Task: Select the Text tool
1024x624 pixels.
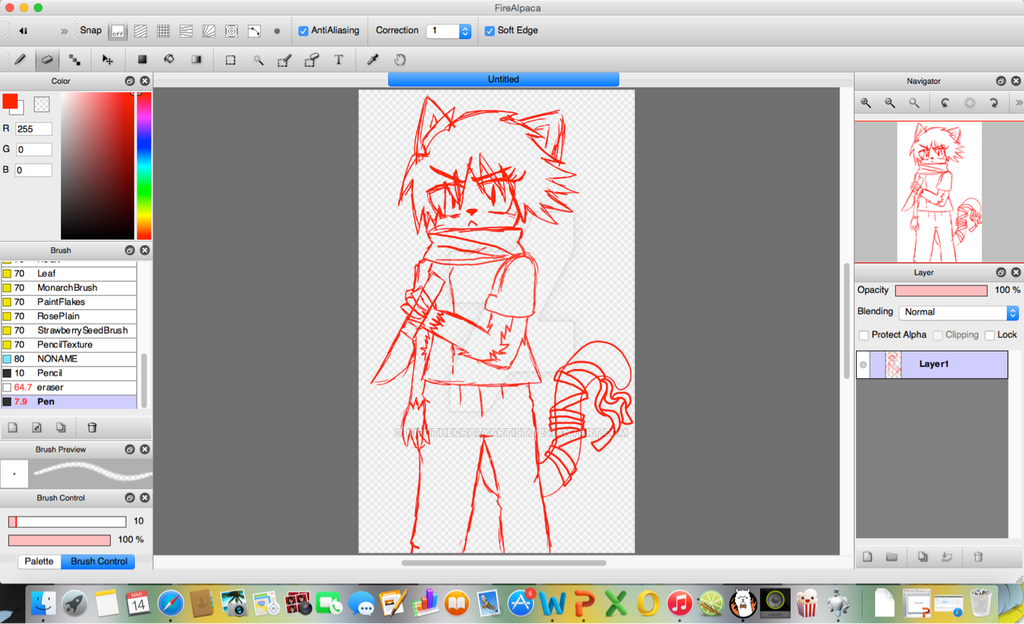Action: point(339,60)
